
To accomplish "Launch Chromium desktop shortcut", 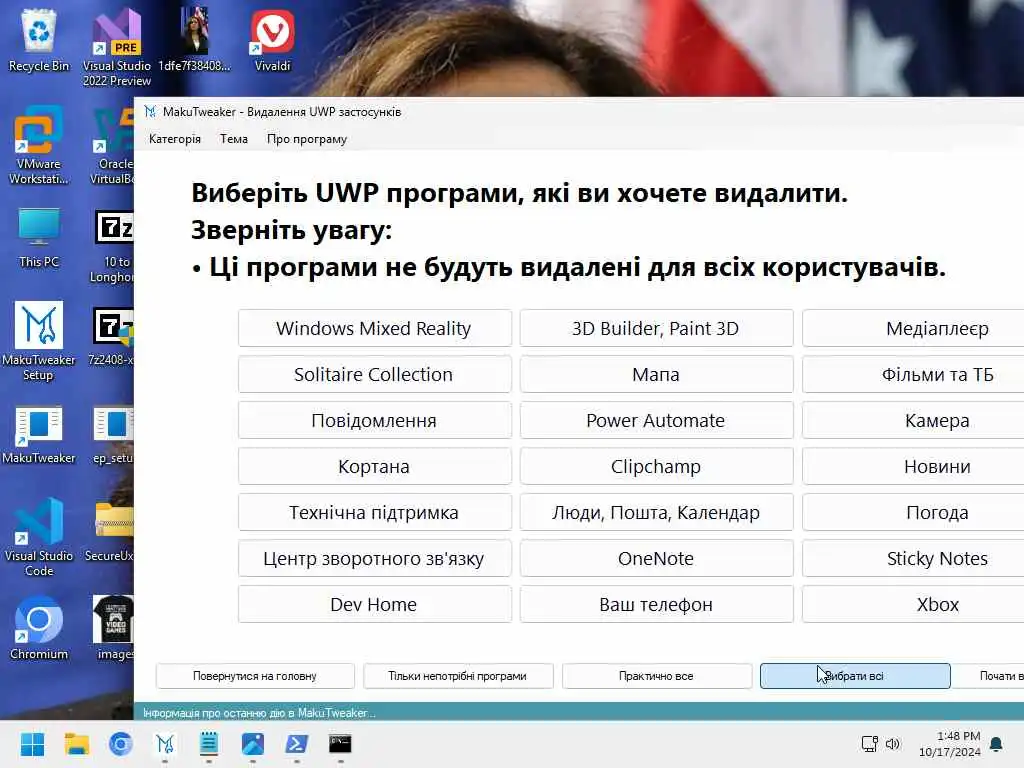I will click(39, 628).
